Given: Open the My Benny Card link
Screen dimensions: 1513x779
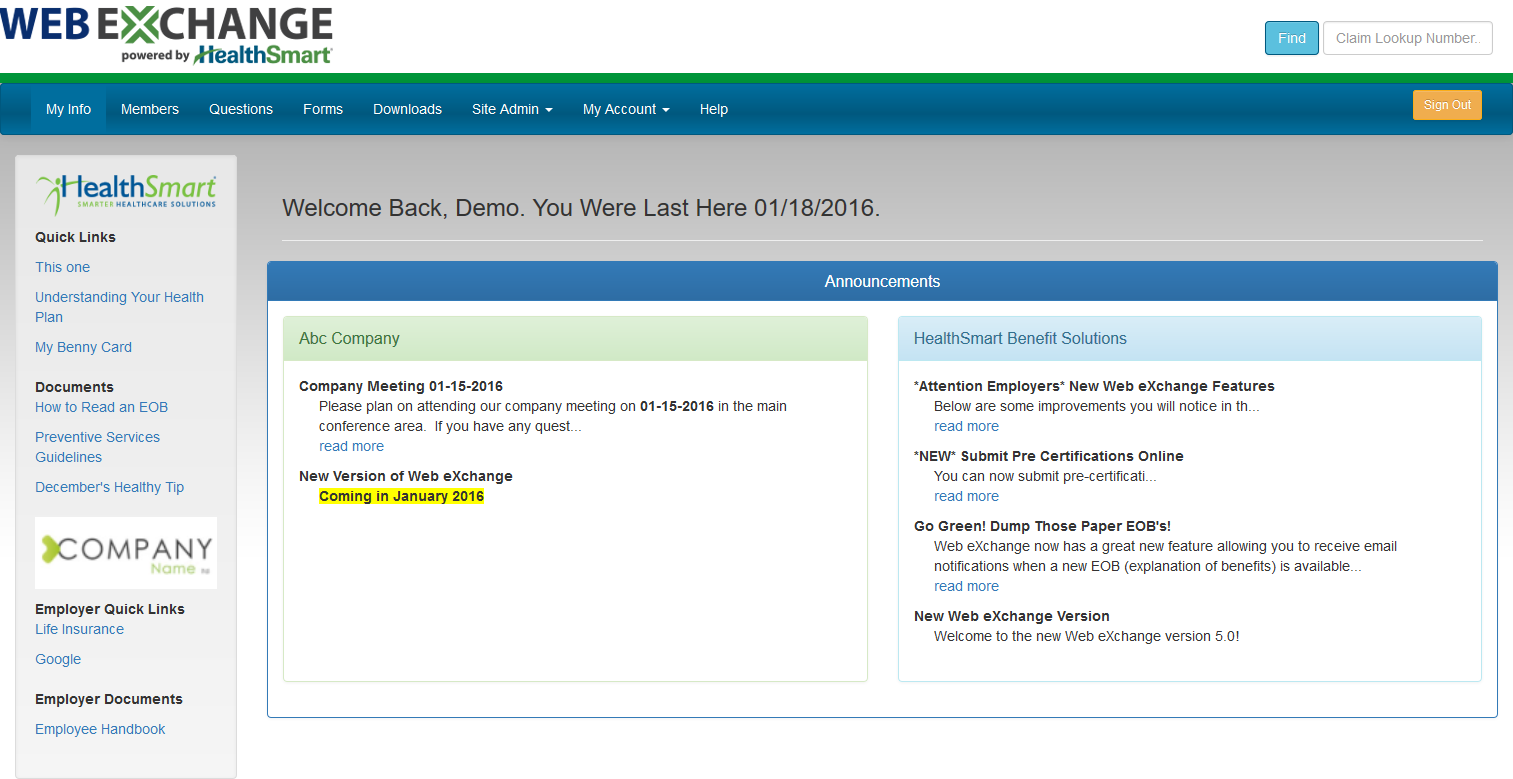Looking at the screenshot, I should coord(83,347).
